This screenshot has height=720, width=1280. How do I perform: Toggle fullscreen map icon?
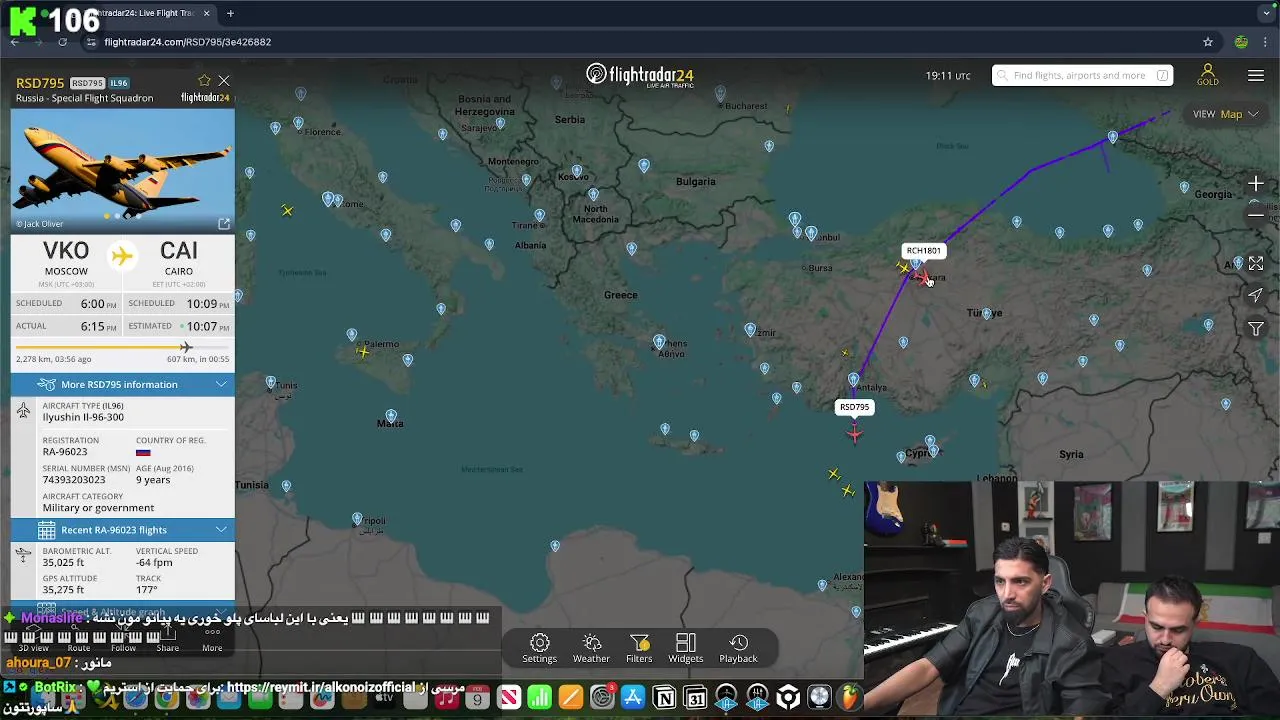(1256, 263)
